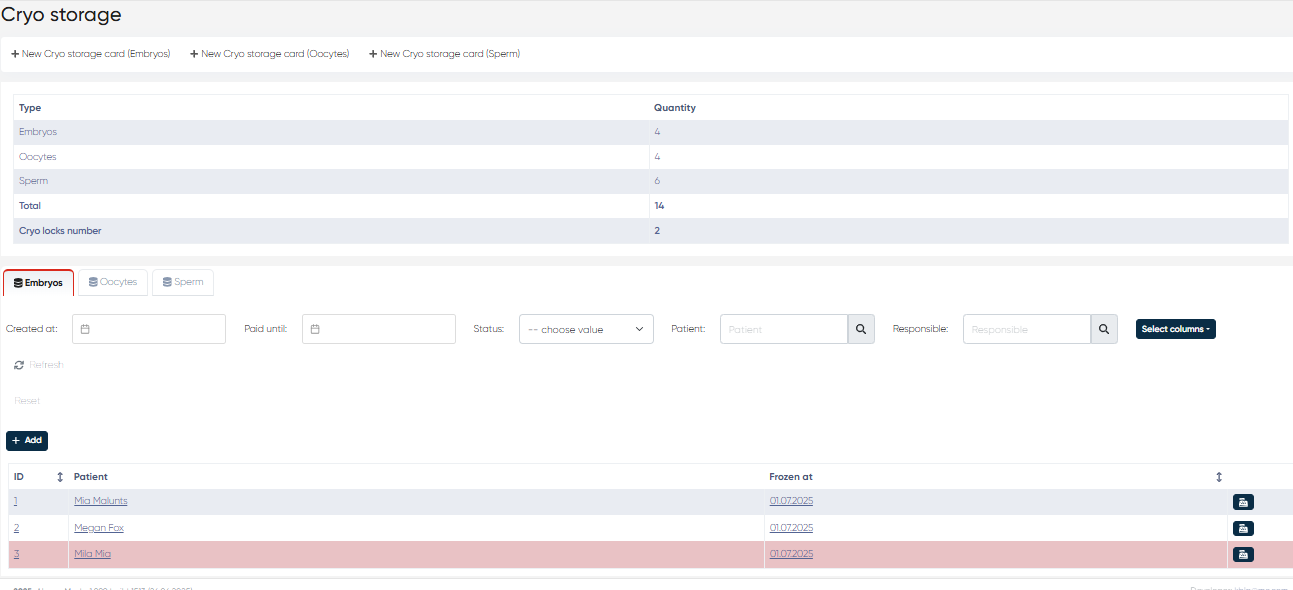The height and width of the screenshot is (590, 1293).
Task: Switch to the Sperm tab
Action: coord(182,282)
